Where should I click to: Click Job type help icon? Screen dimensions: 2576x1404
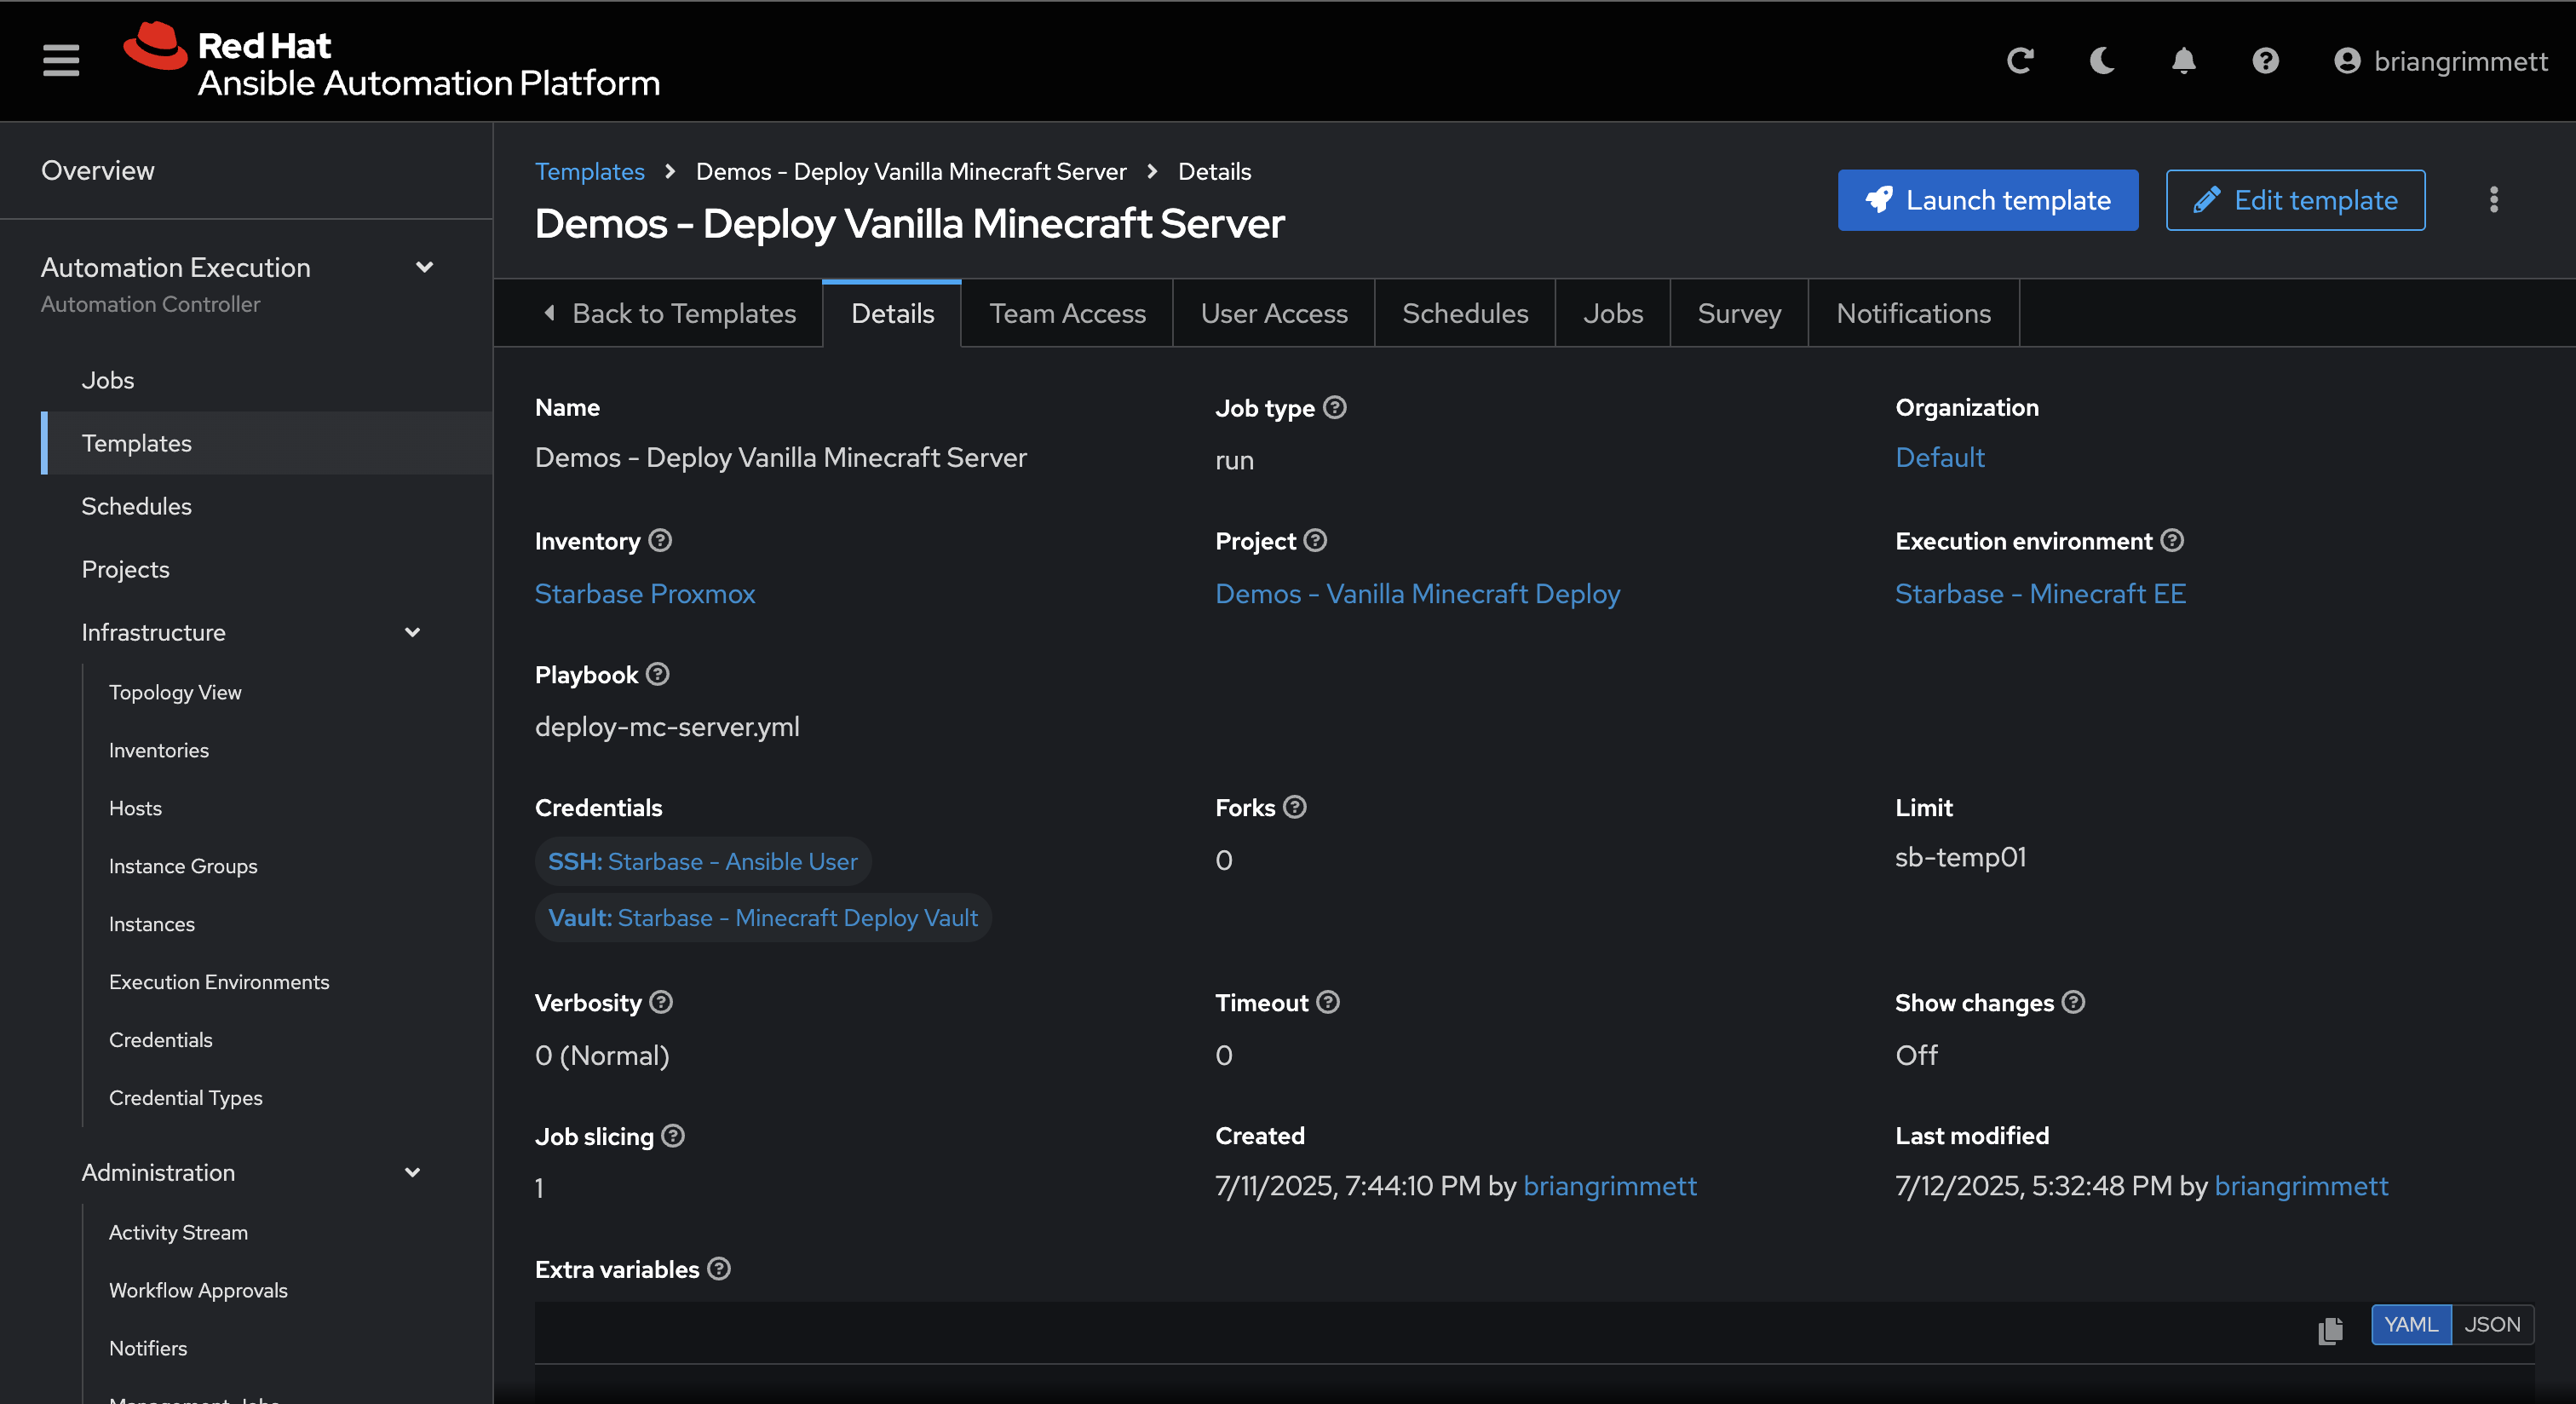[1334, 407]
